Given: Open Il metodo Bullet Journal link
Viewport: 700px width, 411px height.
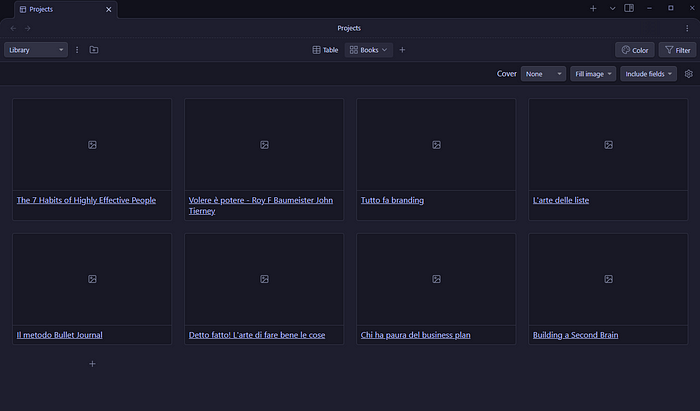Looking at the screenshot, I should (59, 335).
